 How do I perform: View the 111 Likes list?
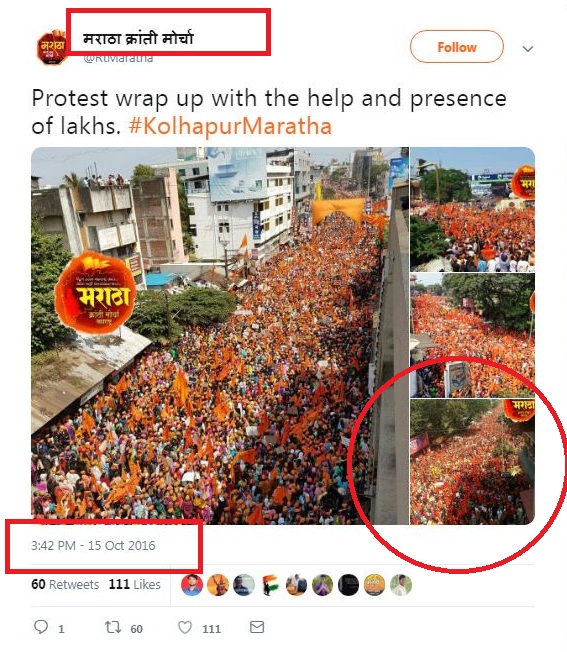coord(135,584)
